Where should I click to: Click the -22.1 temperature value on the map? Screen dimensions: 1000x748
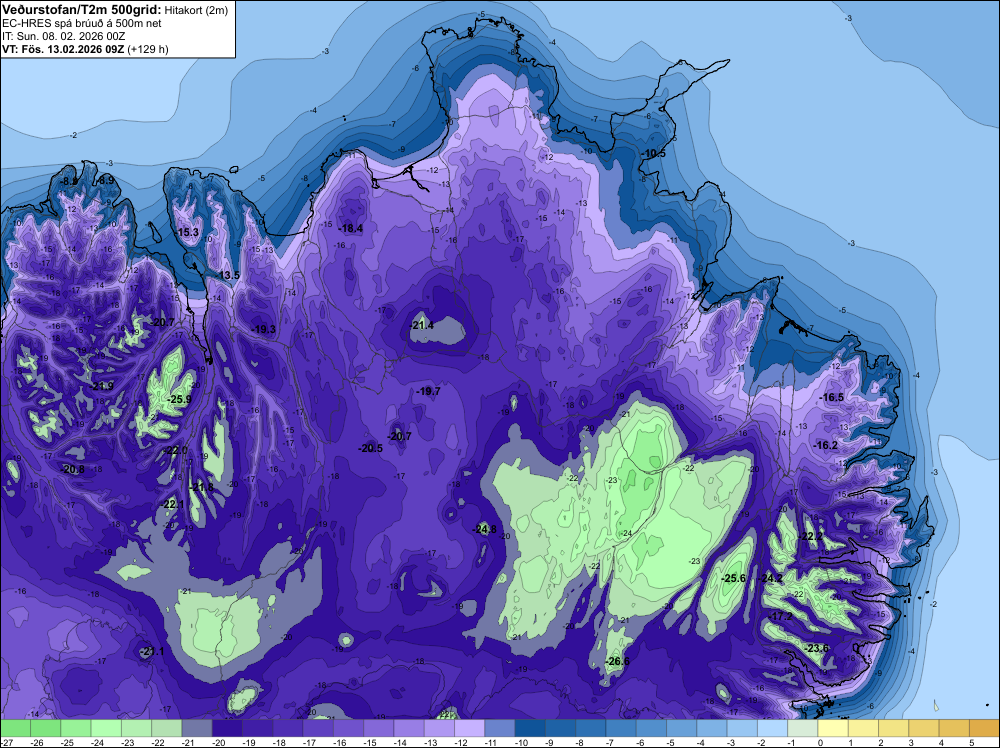[172, 504]
